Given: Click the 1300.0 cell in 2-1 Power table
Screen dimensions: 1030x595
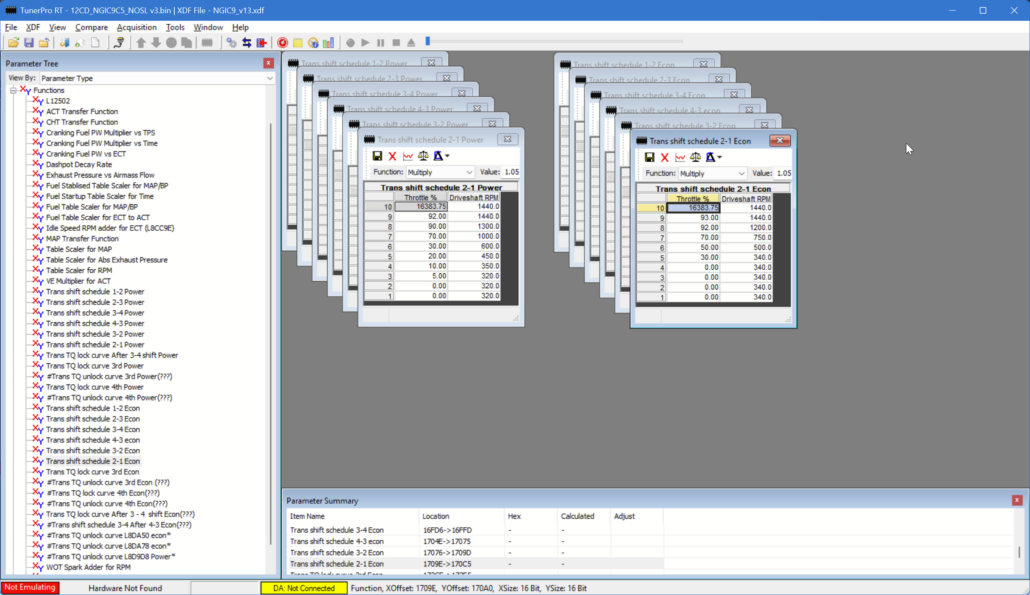Looking at the screenshot, I should click(x=474, y=226).
